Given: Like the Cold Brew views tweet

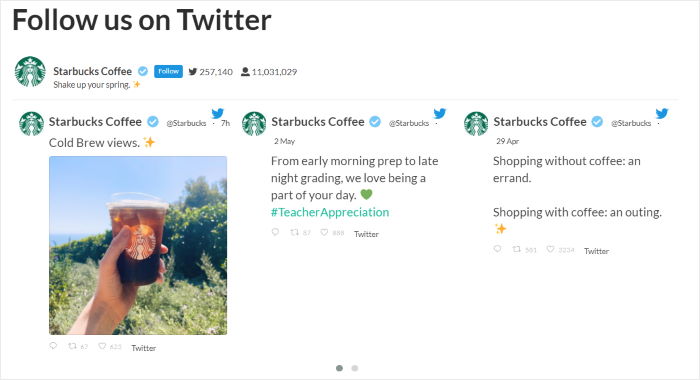Looking at the screenshot, I should pos(102,346).
